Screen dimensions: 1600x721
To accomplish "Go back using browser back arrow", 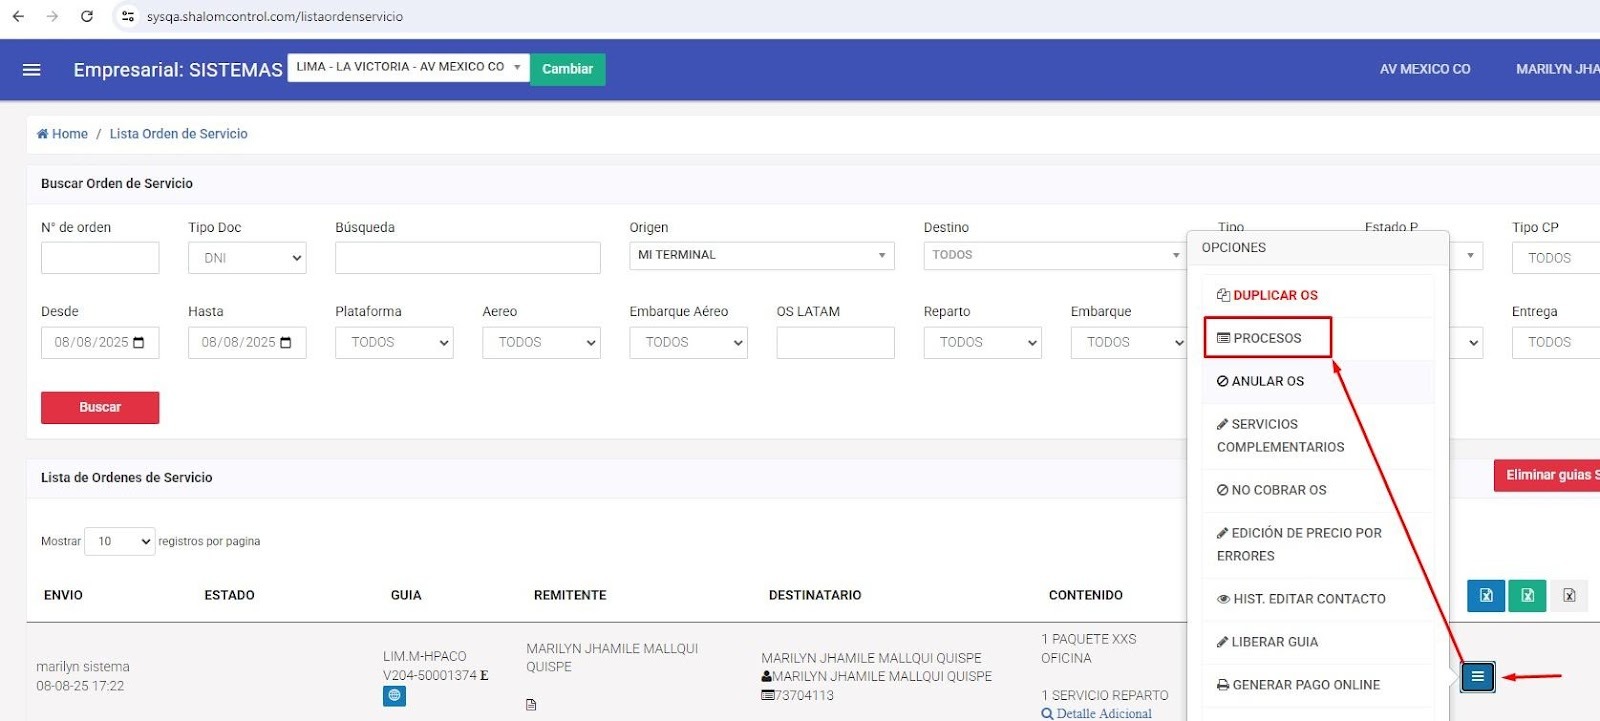I will (x=18, y=16).
